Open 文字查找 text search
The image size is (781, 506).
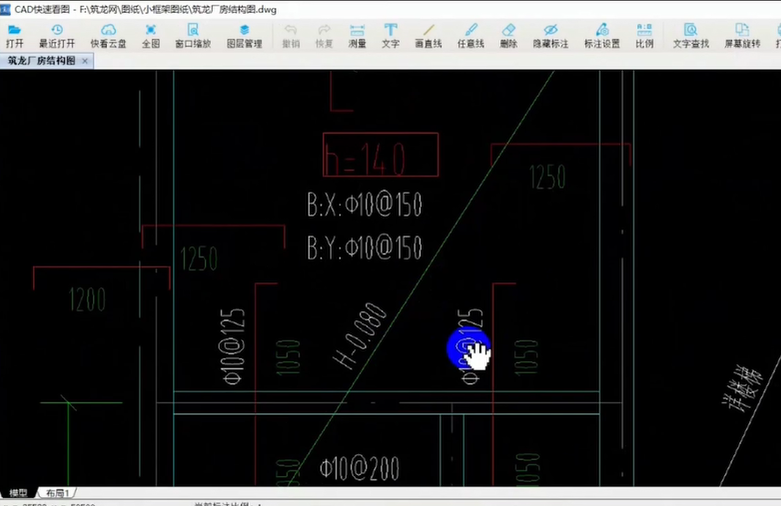690,35
